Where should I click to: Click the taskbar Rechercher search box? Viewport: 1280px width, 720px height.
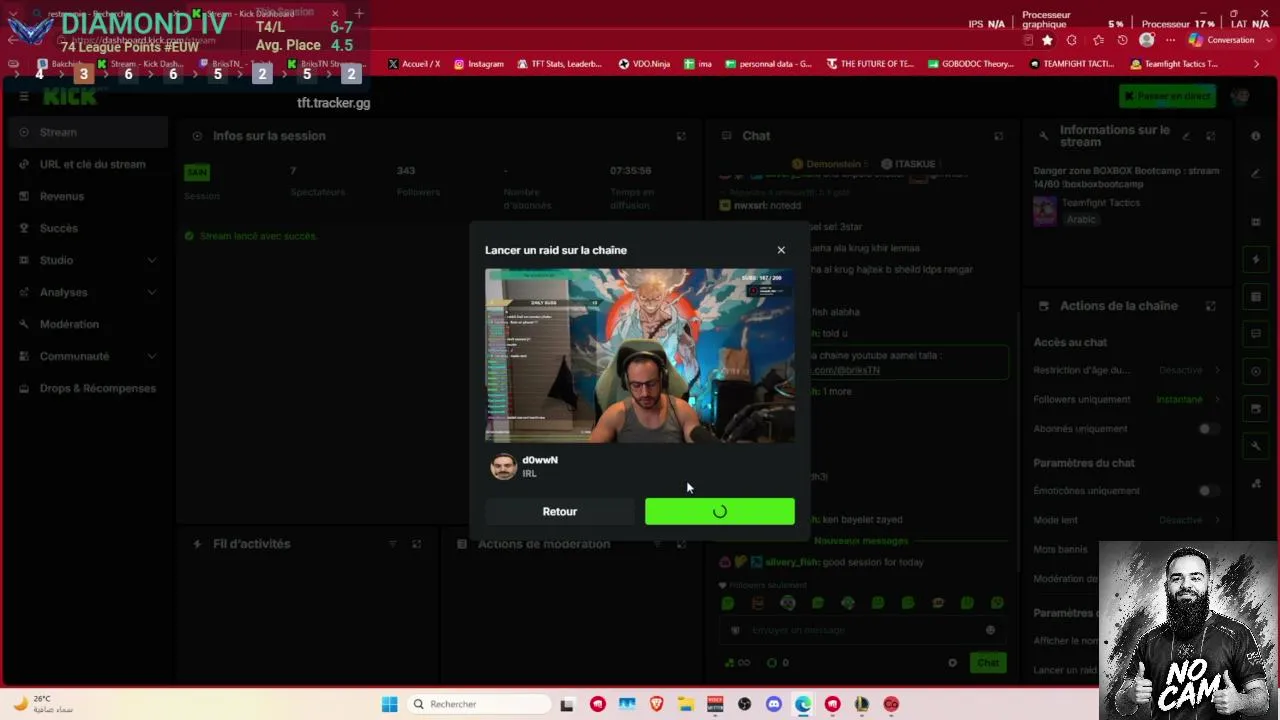click(478, 704)
